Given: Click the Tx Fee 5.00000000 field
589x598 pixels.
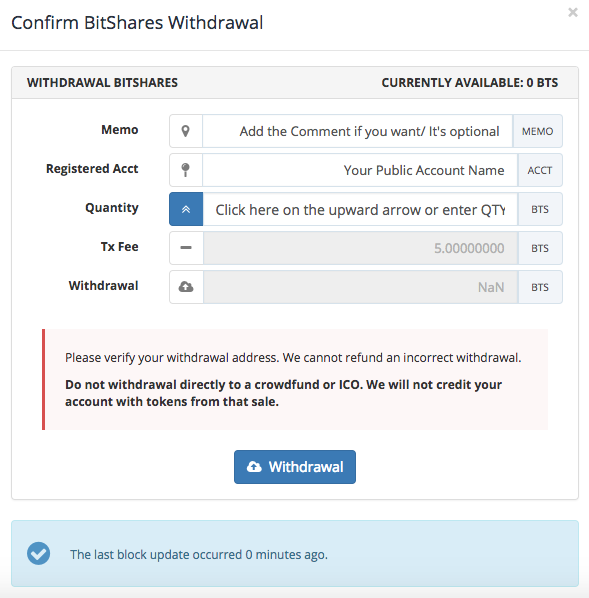Looking at the screenshot, I should pyautogui.click(x=360, y=248).
